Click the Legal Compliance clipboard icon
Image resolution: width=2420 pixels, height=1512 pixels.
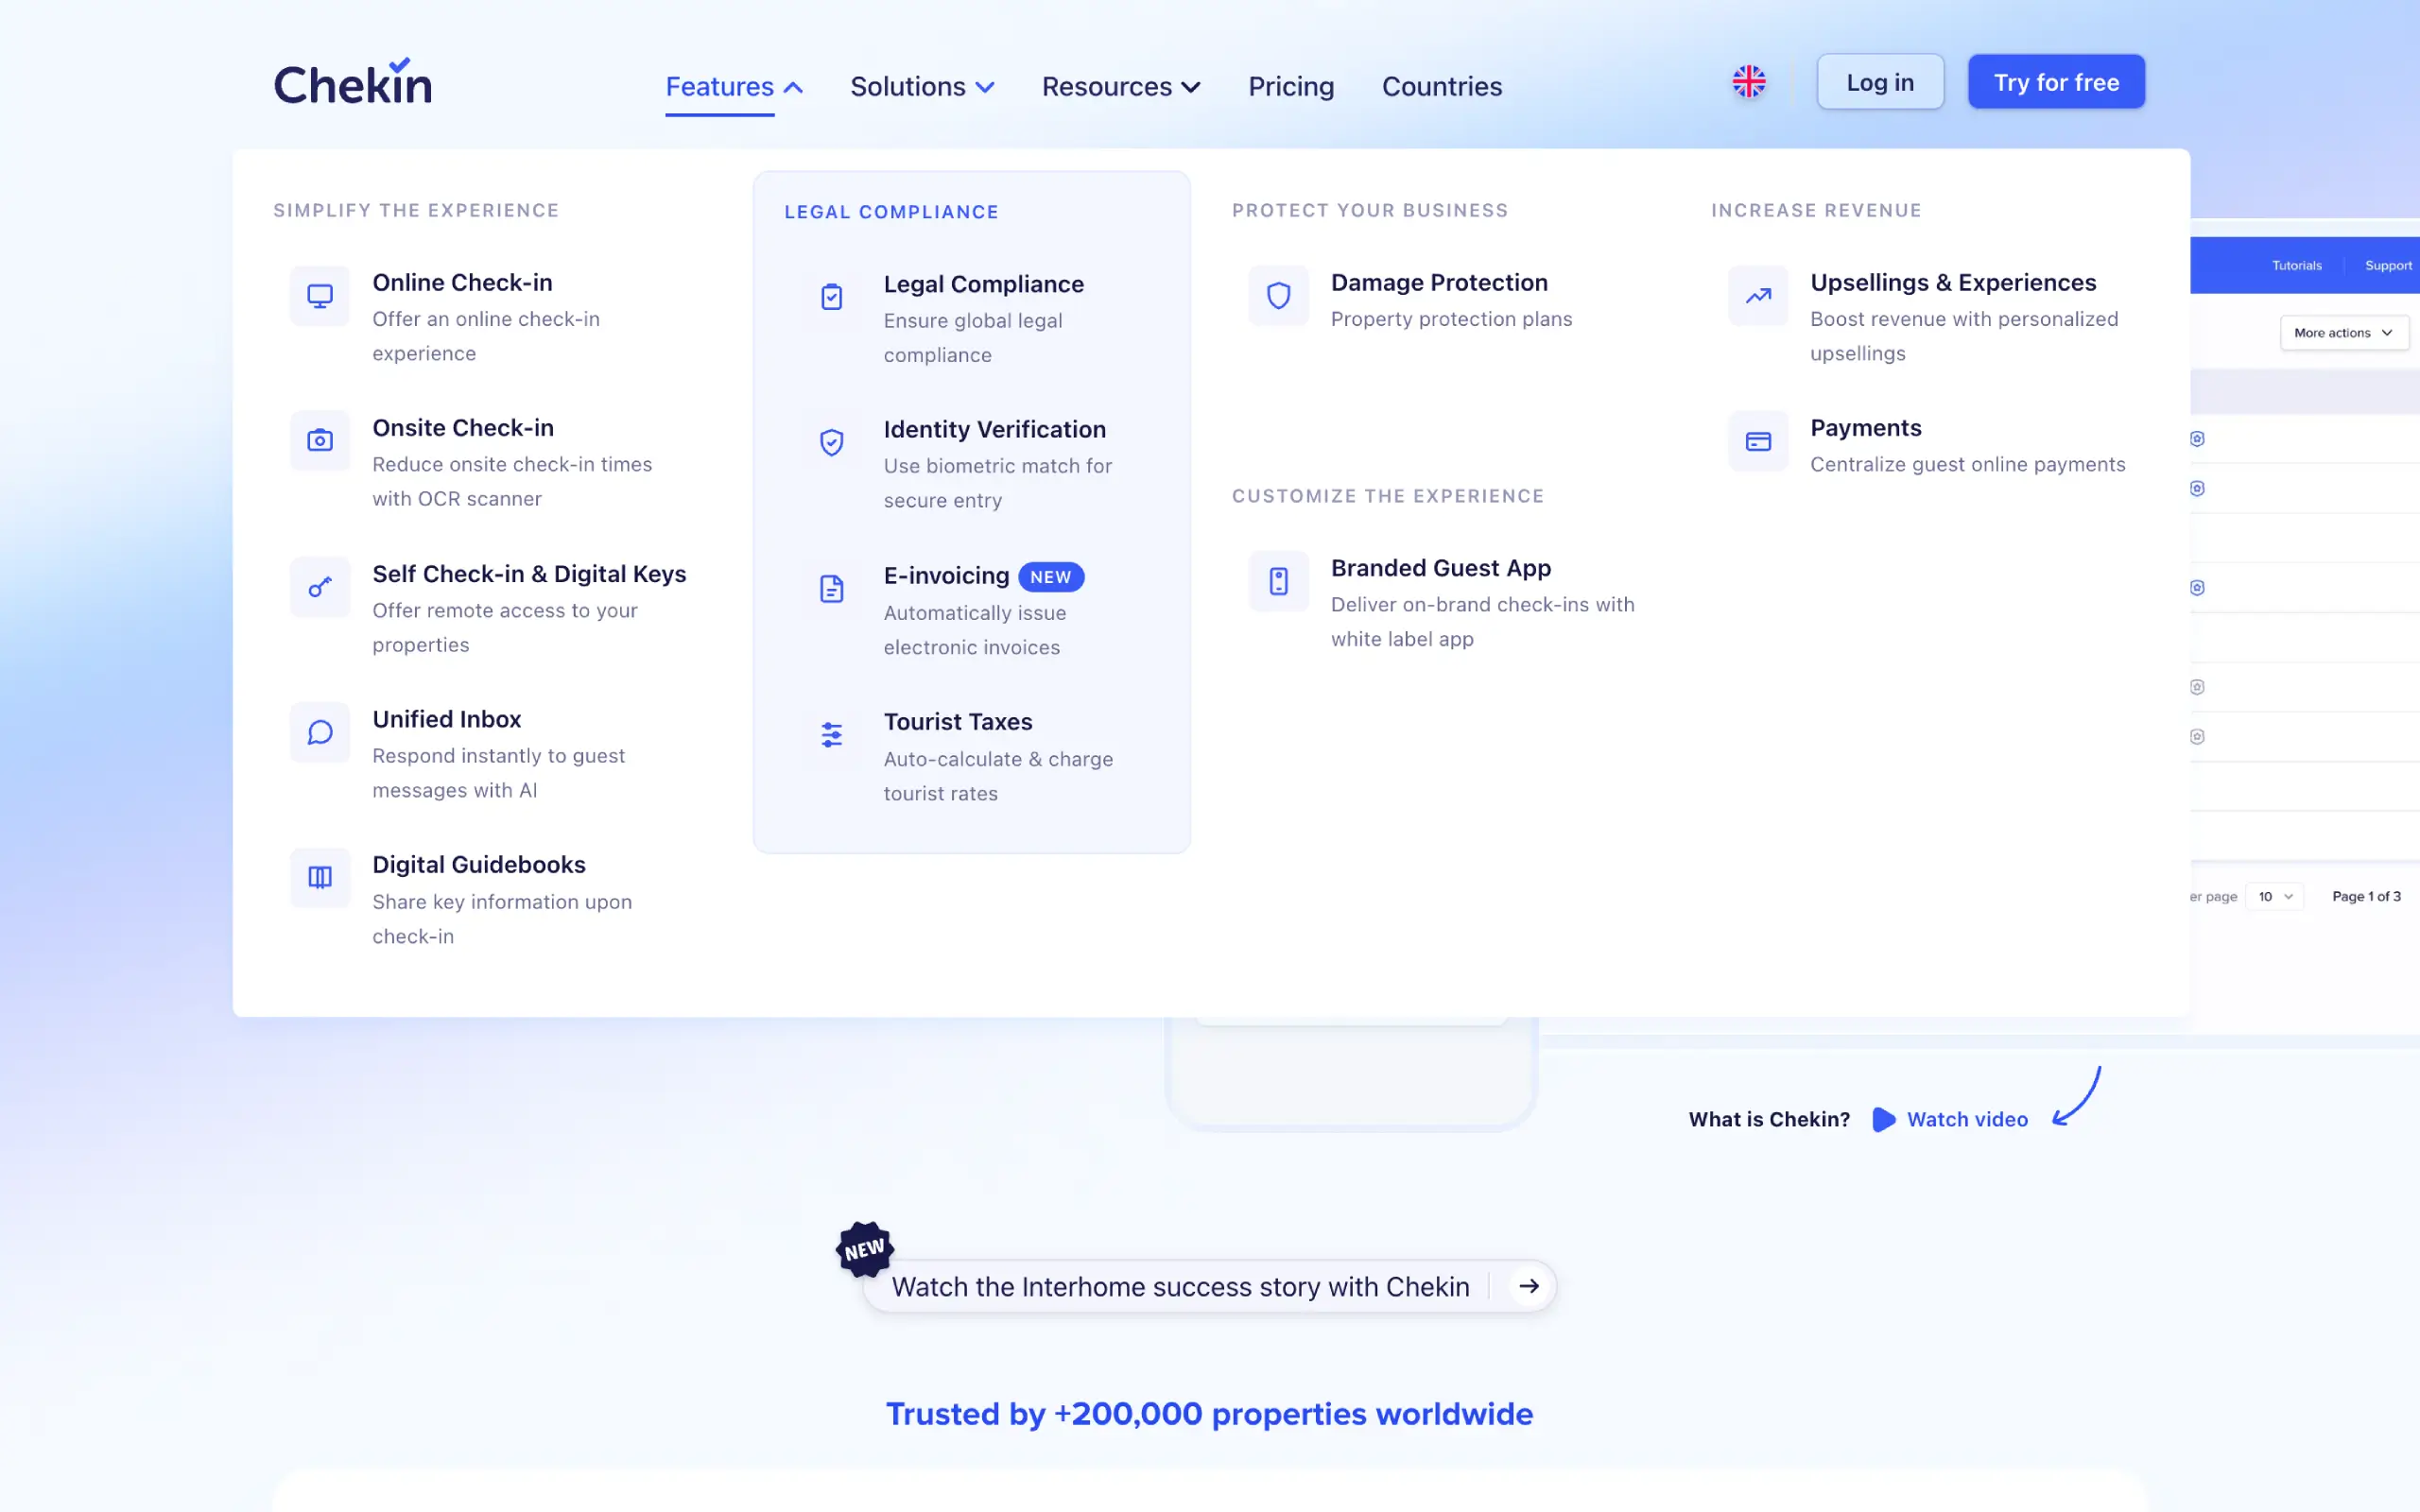point(831,297)
